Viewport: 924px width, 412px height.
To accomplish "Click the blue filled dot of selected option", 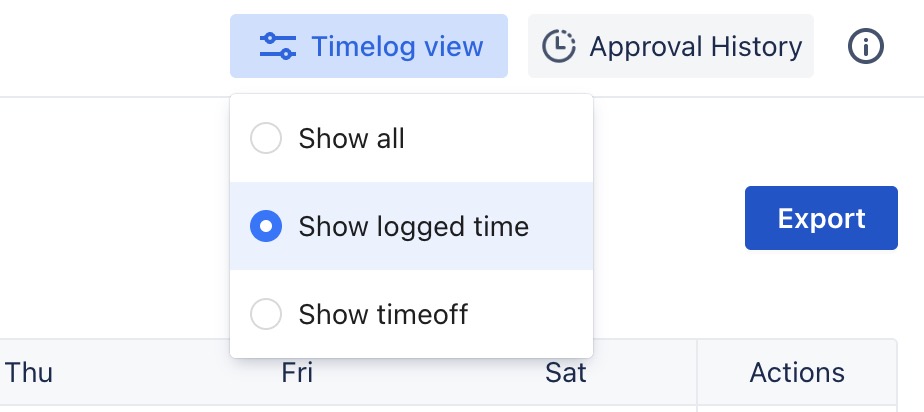I will 266,227.
